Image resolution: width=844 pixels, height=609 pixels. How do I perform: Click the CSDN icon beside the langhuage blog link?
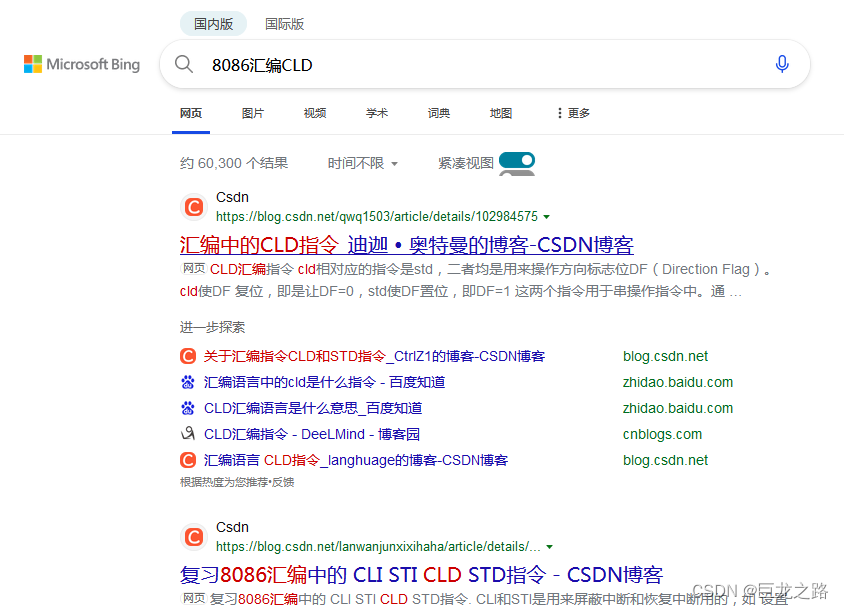188,460
